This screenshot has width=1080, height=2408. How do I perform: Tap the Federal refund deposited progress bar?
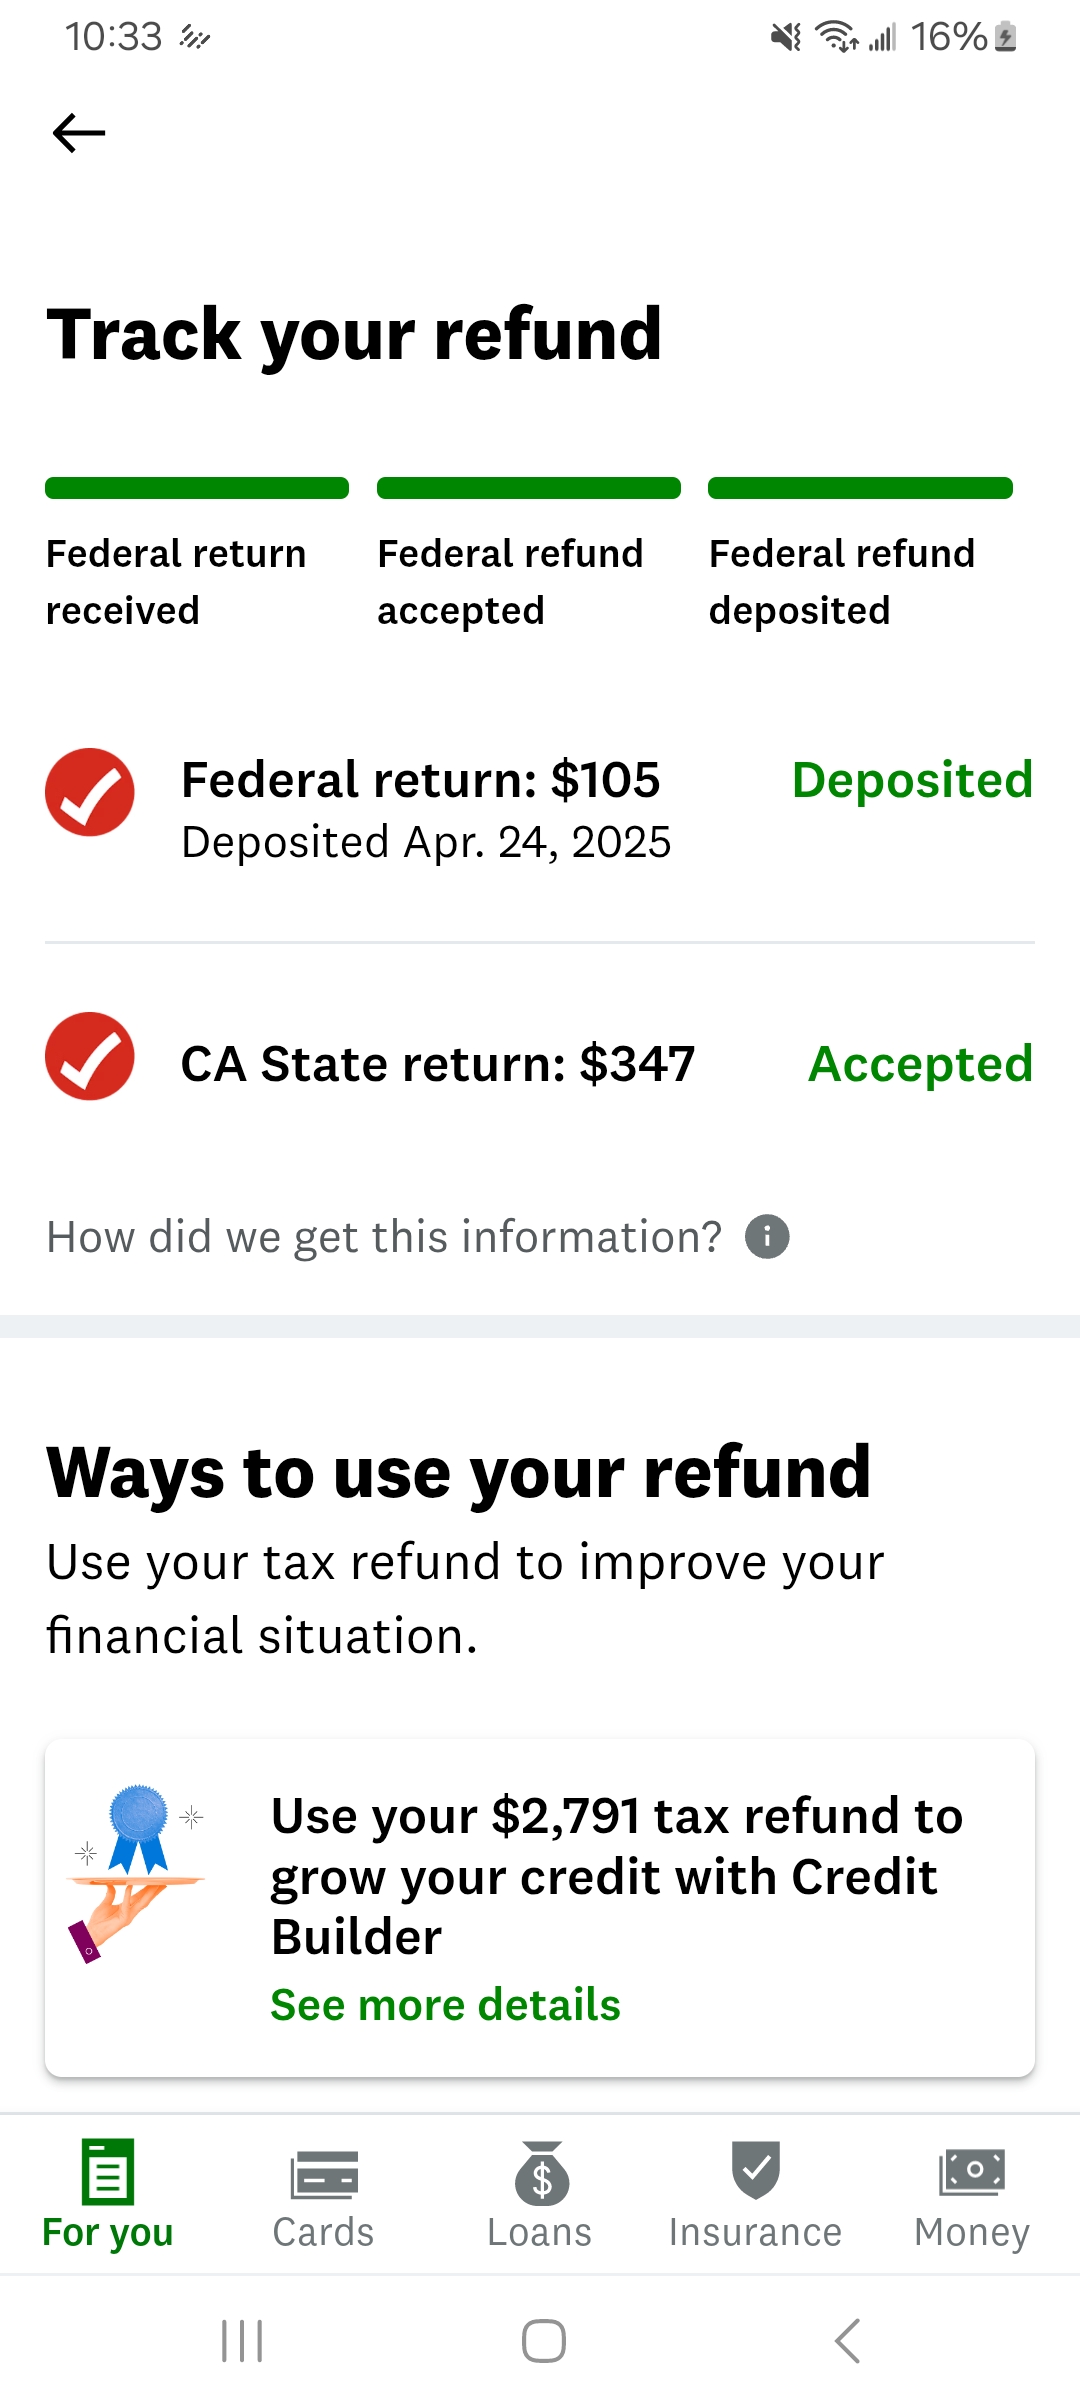[861, 487]
